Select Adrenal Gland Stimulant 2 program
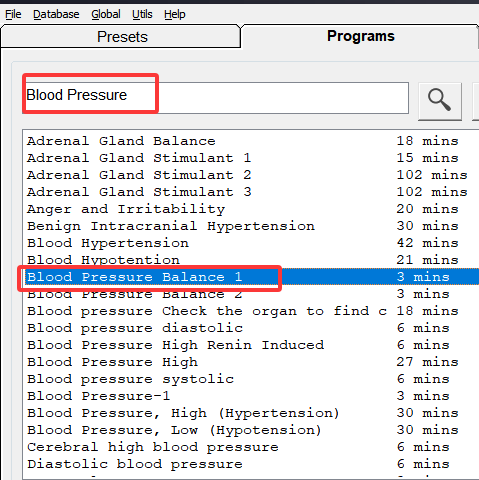479x480 pixels. click(x=252, y=175)
